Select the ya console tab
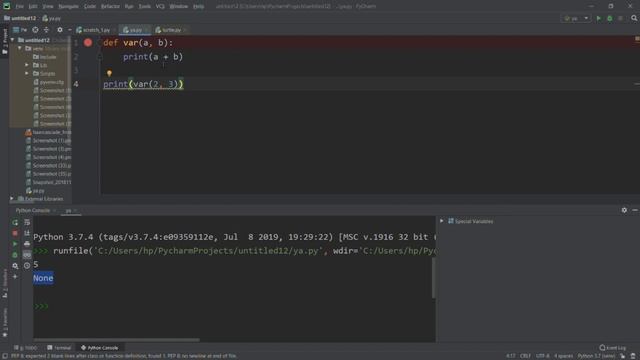 point(70,211)
